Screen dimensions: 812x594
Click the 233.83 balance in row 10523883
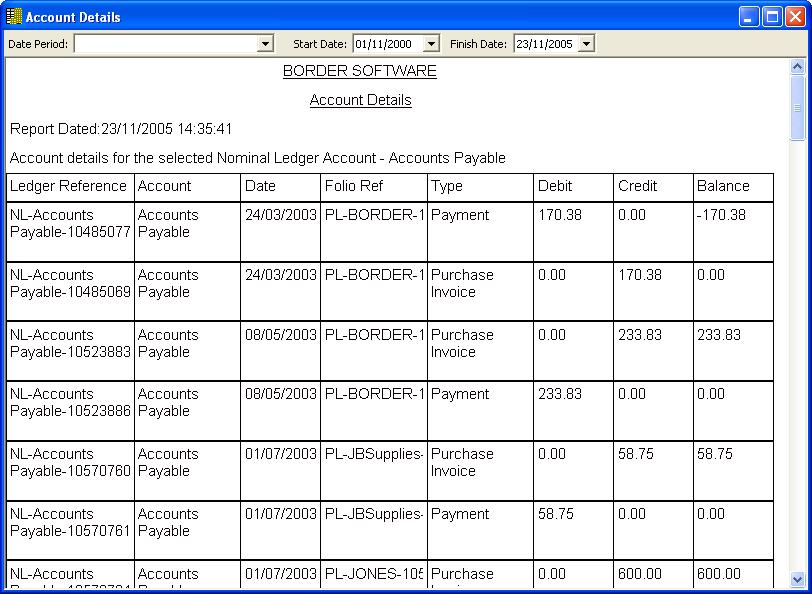(719, 335)
